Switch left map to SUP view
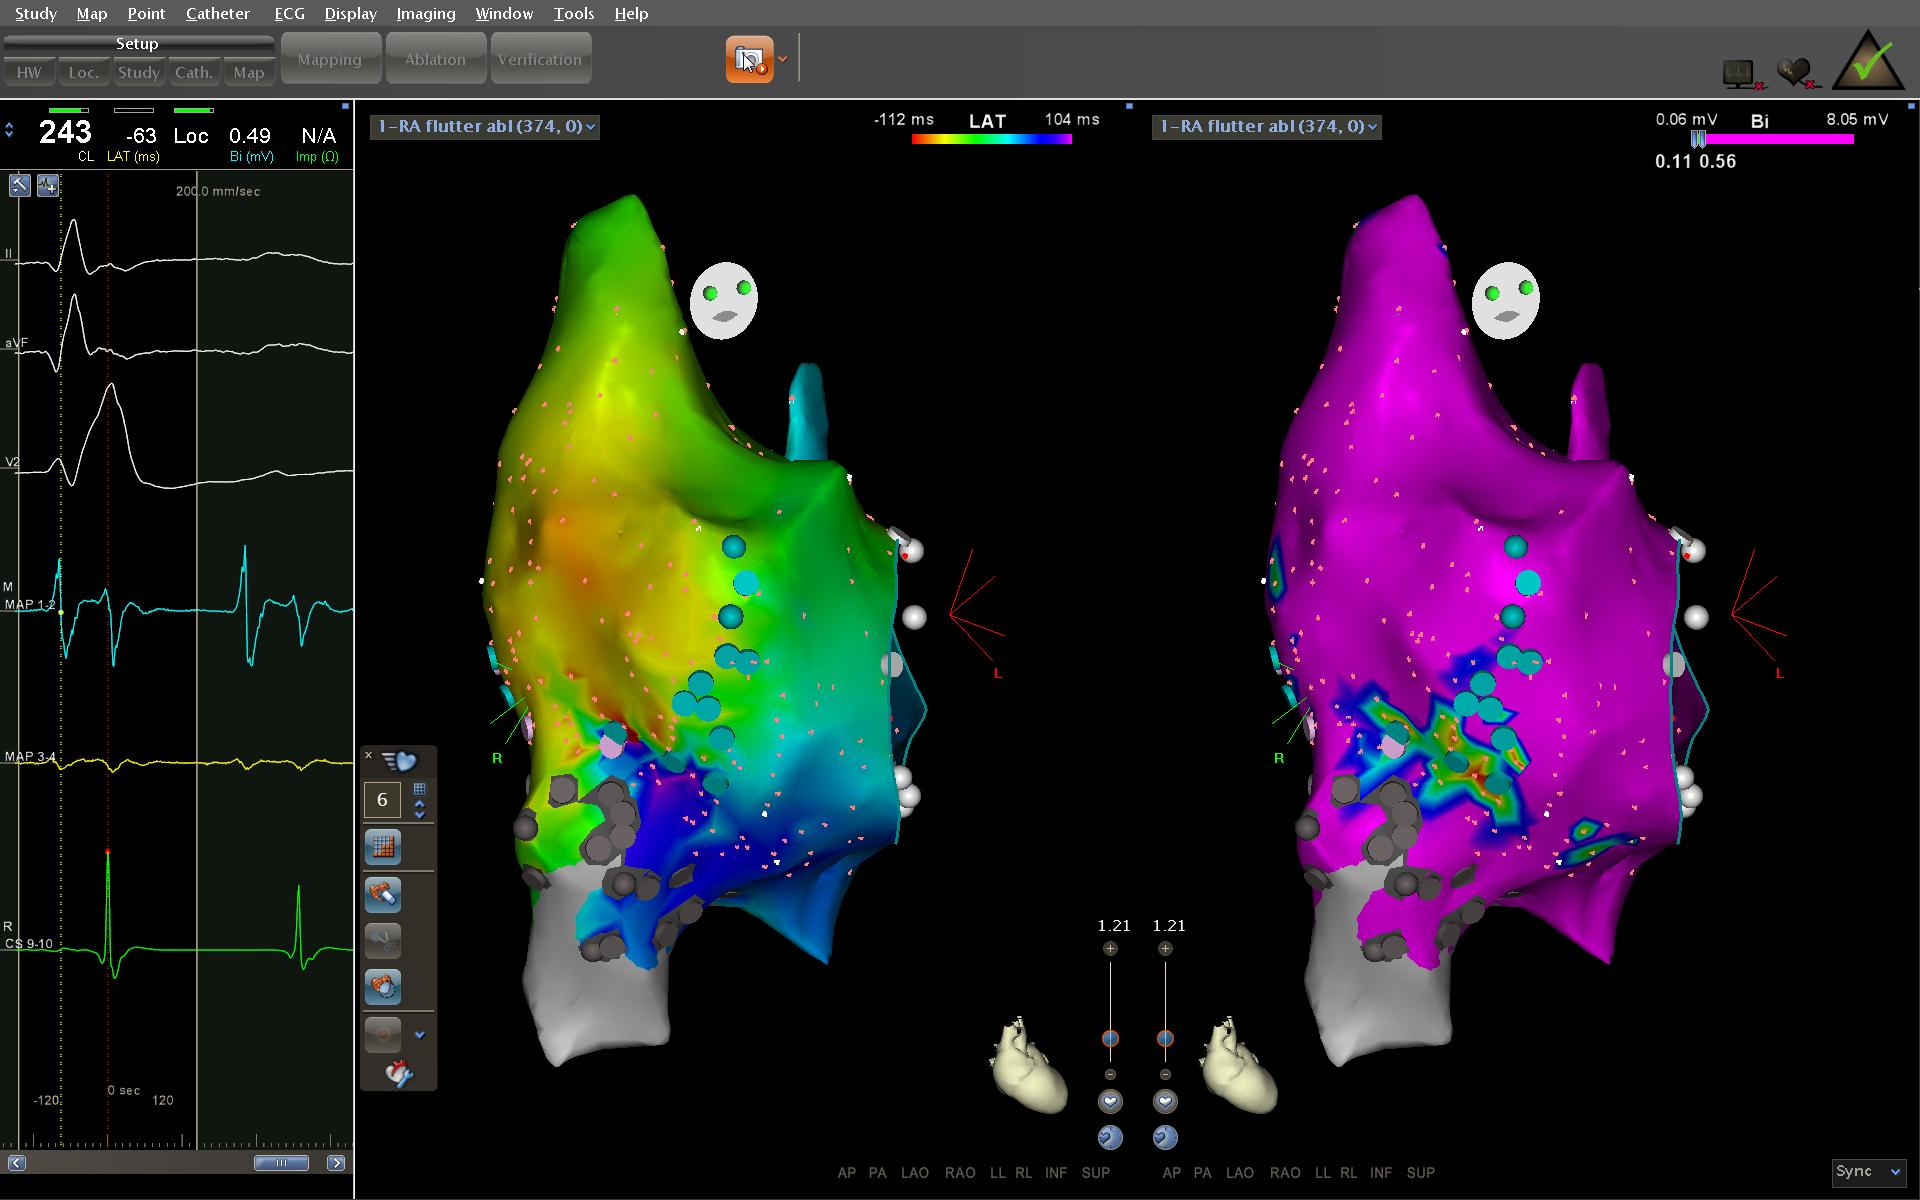Screen dimensions: 1920x1200 coord(1095,1172)
